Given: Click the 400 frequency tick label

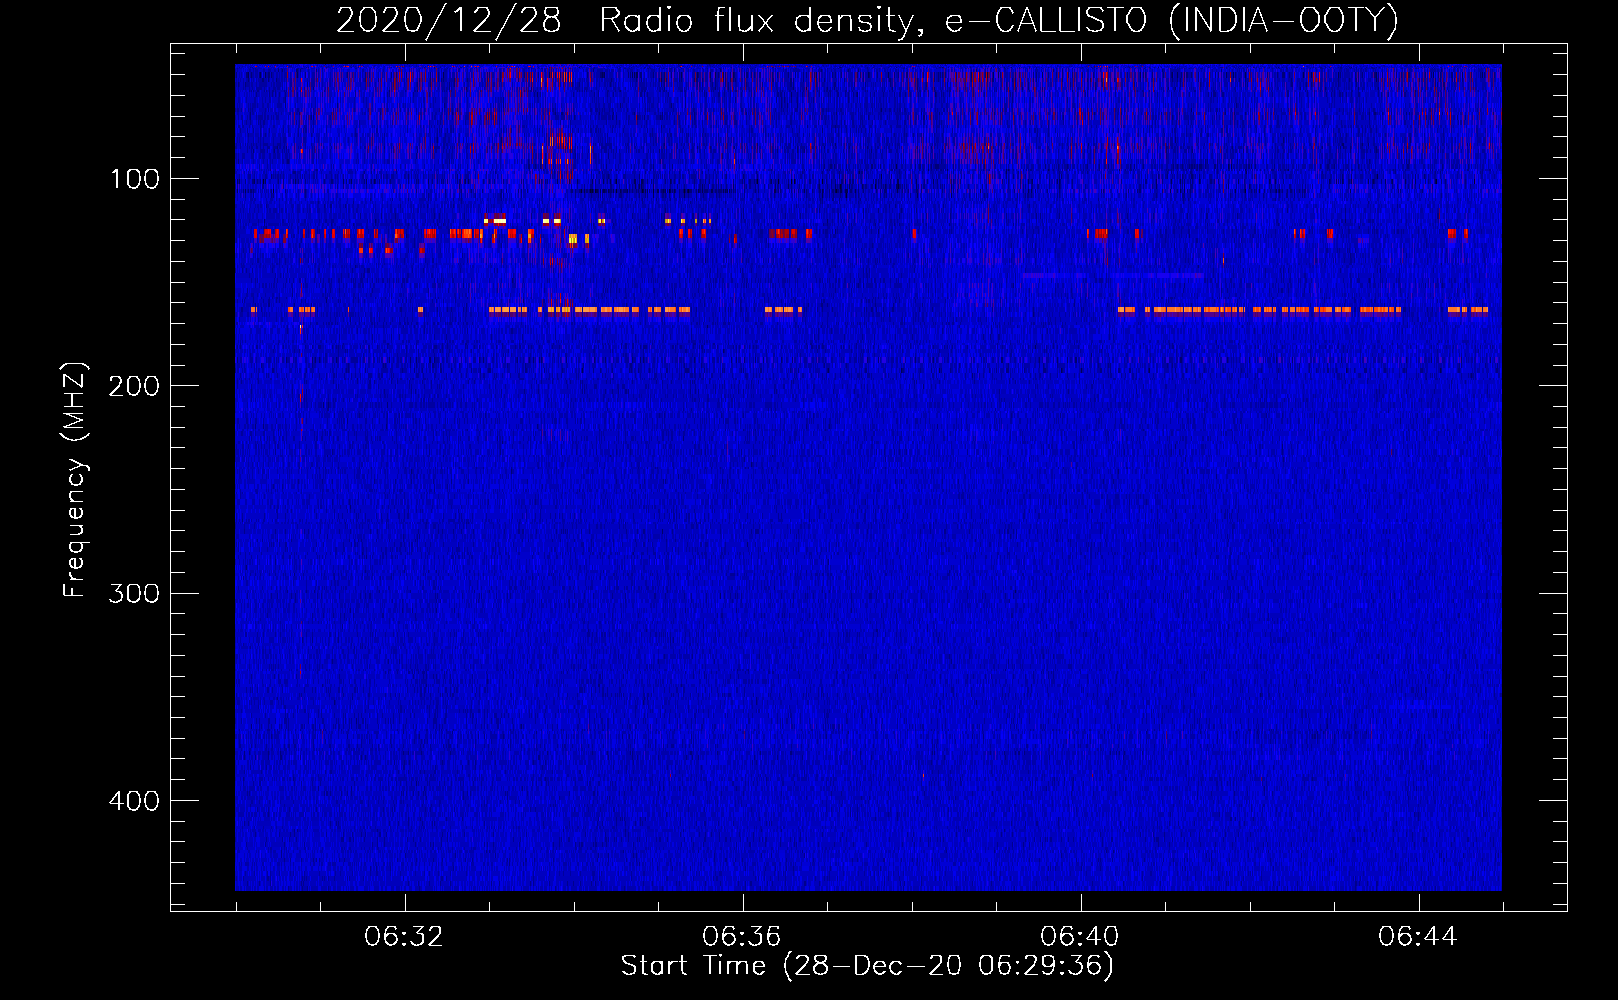Looking at the screenshot, I should pyautogui.click(x=134, y=801).
